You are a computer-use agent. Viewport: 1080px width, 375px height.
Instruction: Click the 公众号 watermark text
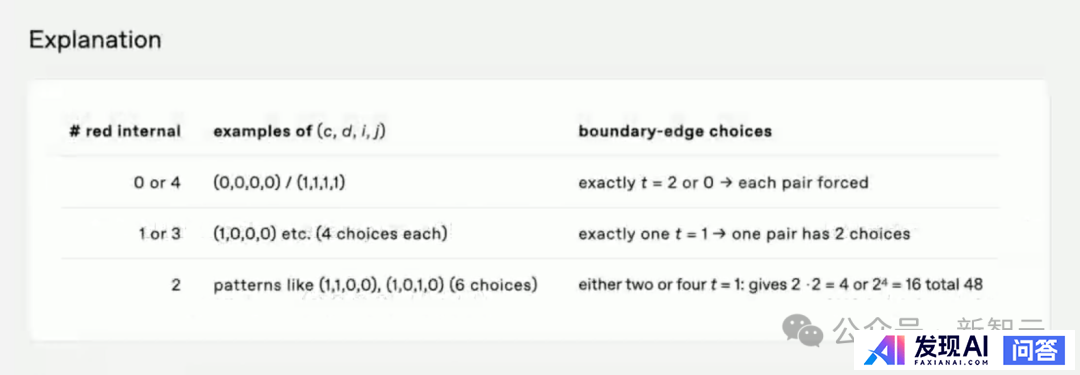876,331
